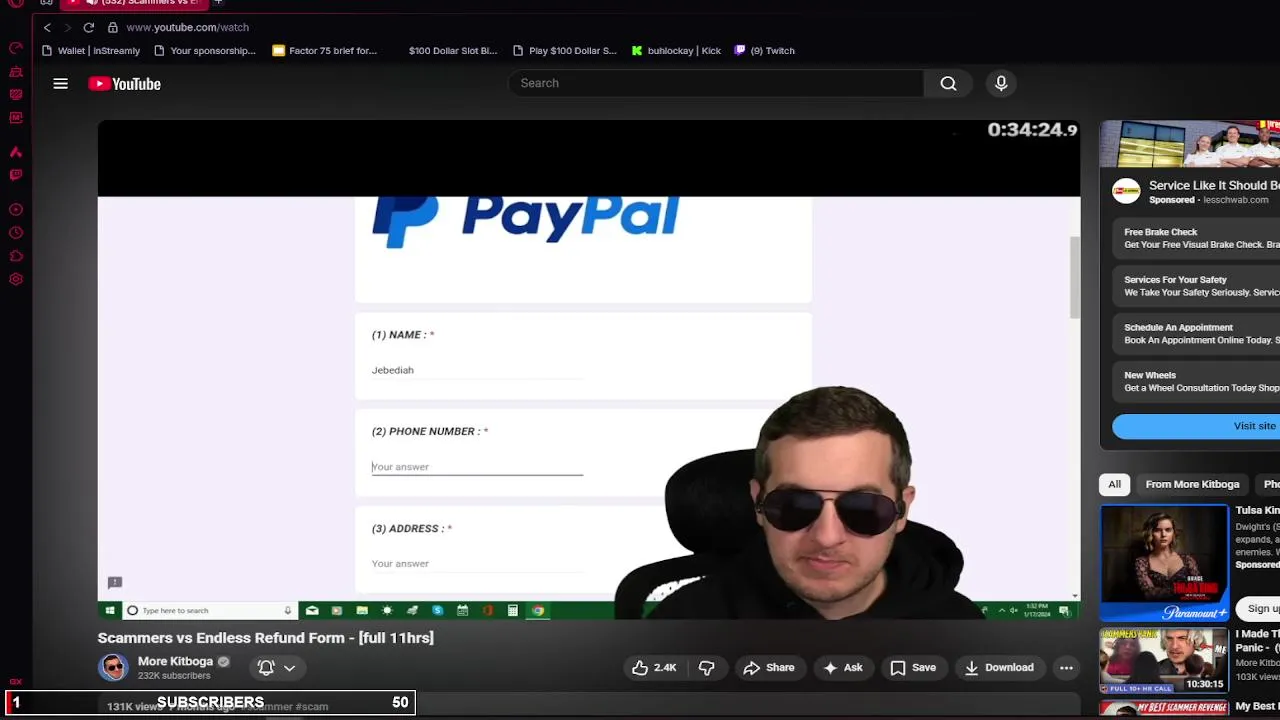Open the More Kitboga channel name
The height and width of the screenshot is (720, 1280).
(175, 661)
